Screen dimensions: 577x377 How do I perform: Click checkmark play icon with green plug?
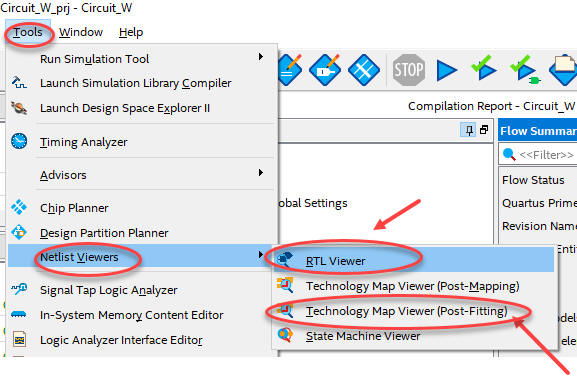524,70
